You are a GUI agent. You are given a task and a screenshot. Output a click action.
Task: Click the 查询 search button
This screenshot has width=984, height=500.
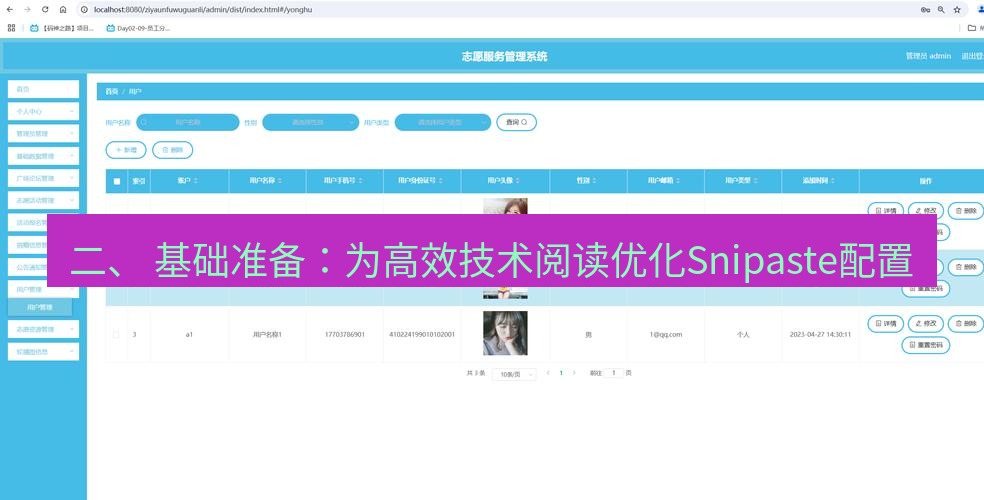[x=516, y=122]
